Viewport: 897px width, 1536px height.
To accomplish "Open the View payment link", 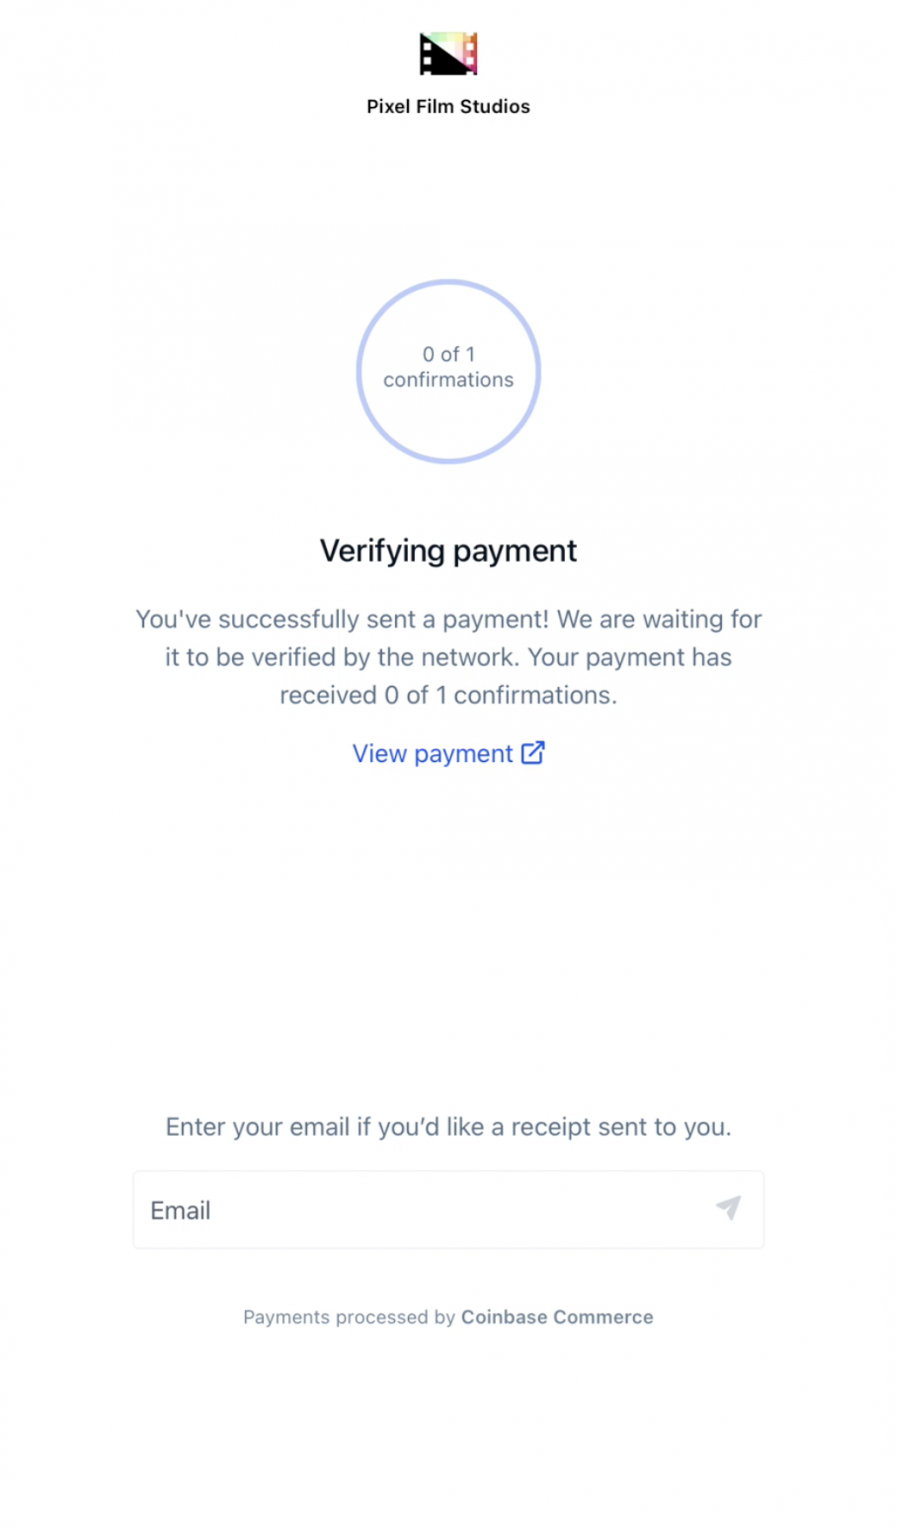I will coord(448,753).
